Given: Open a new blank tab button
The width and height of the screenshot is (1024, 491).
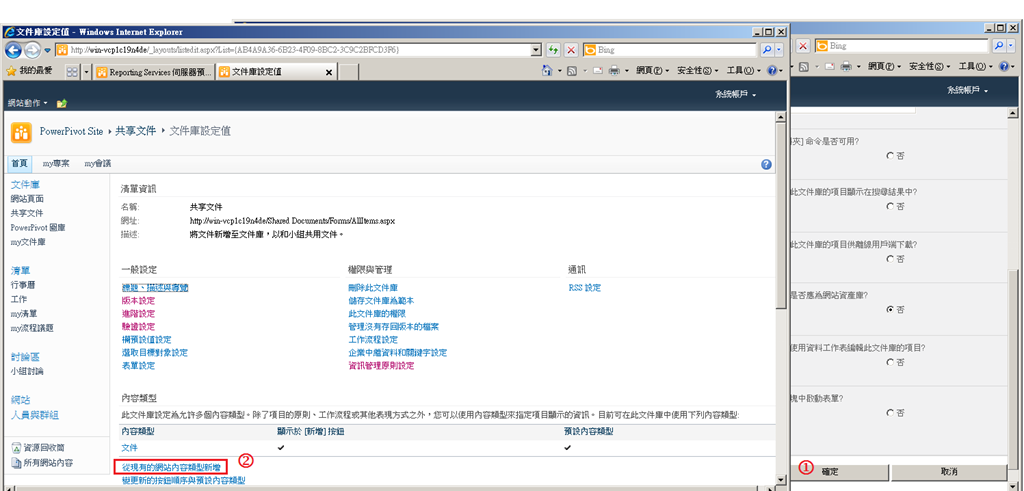Looking at the screenshot, I should click(x=349, y=72).
